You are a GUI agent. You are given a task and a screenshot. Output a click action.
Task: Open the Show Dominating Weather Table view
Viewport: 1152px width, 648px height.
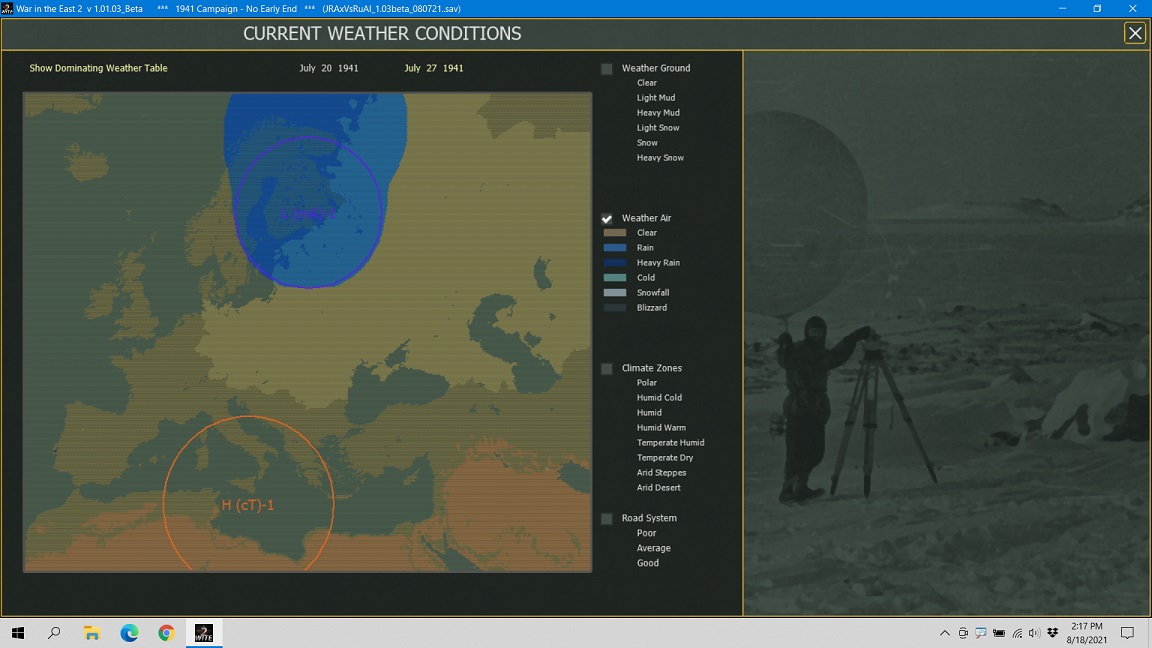tap(98, 68)
